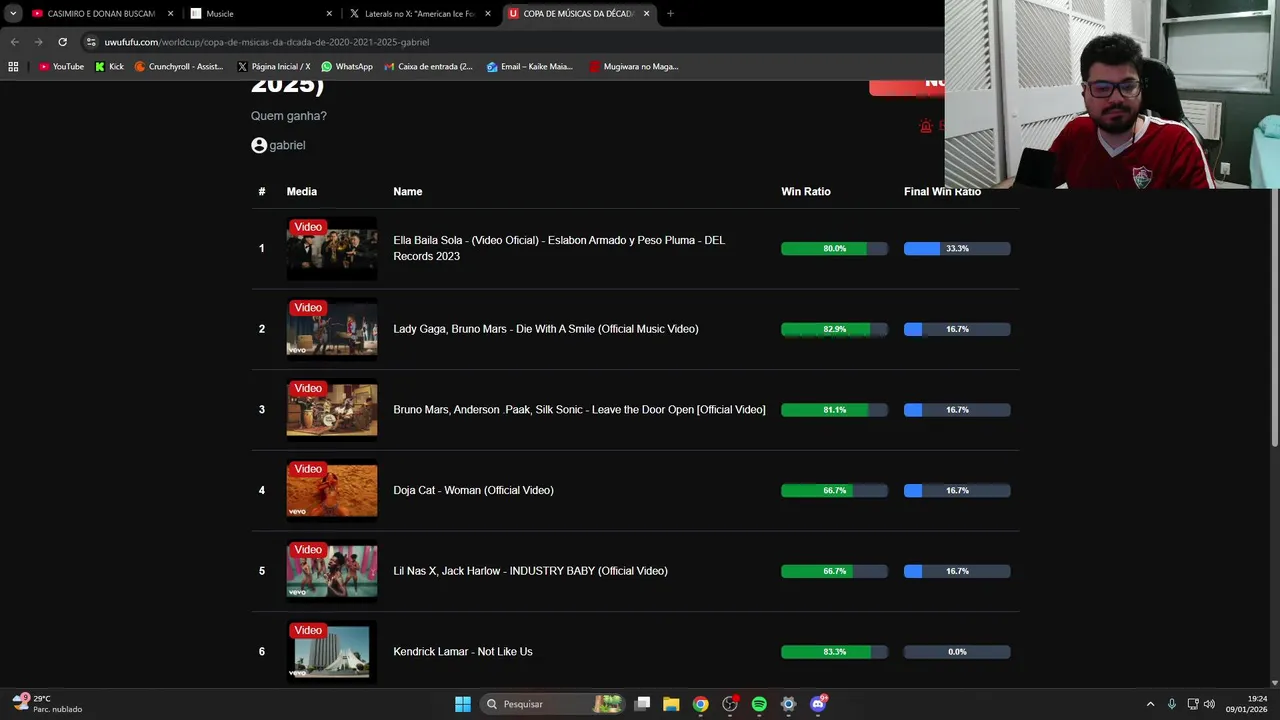Click the Name column header

click(x=408, y=191)
